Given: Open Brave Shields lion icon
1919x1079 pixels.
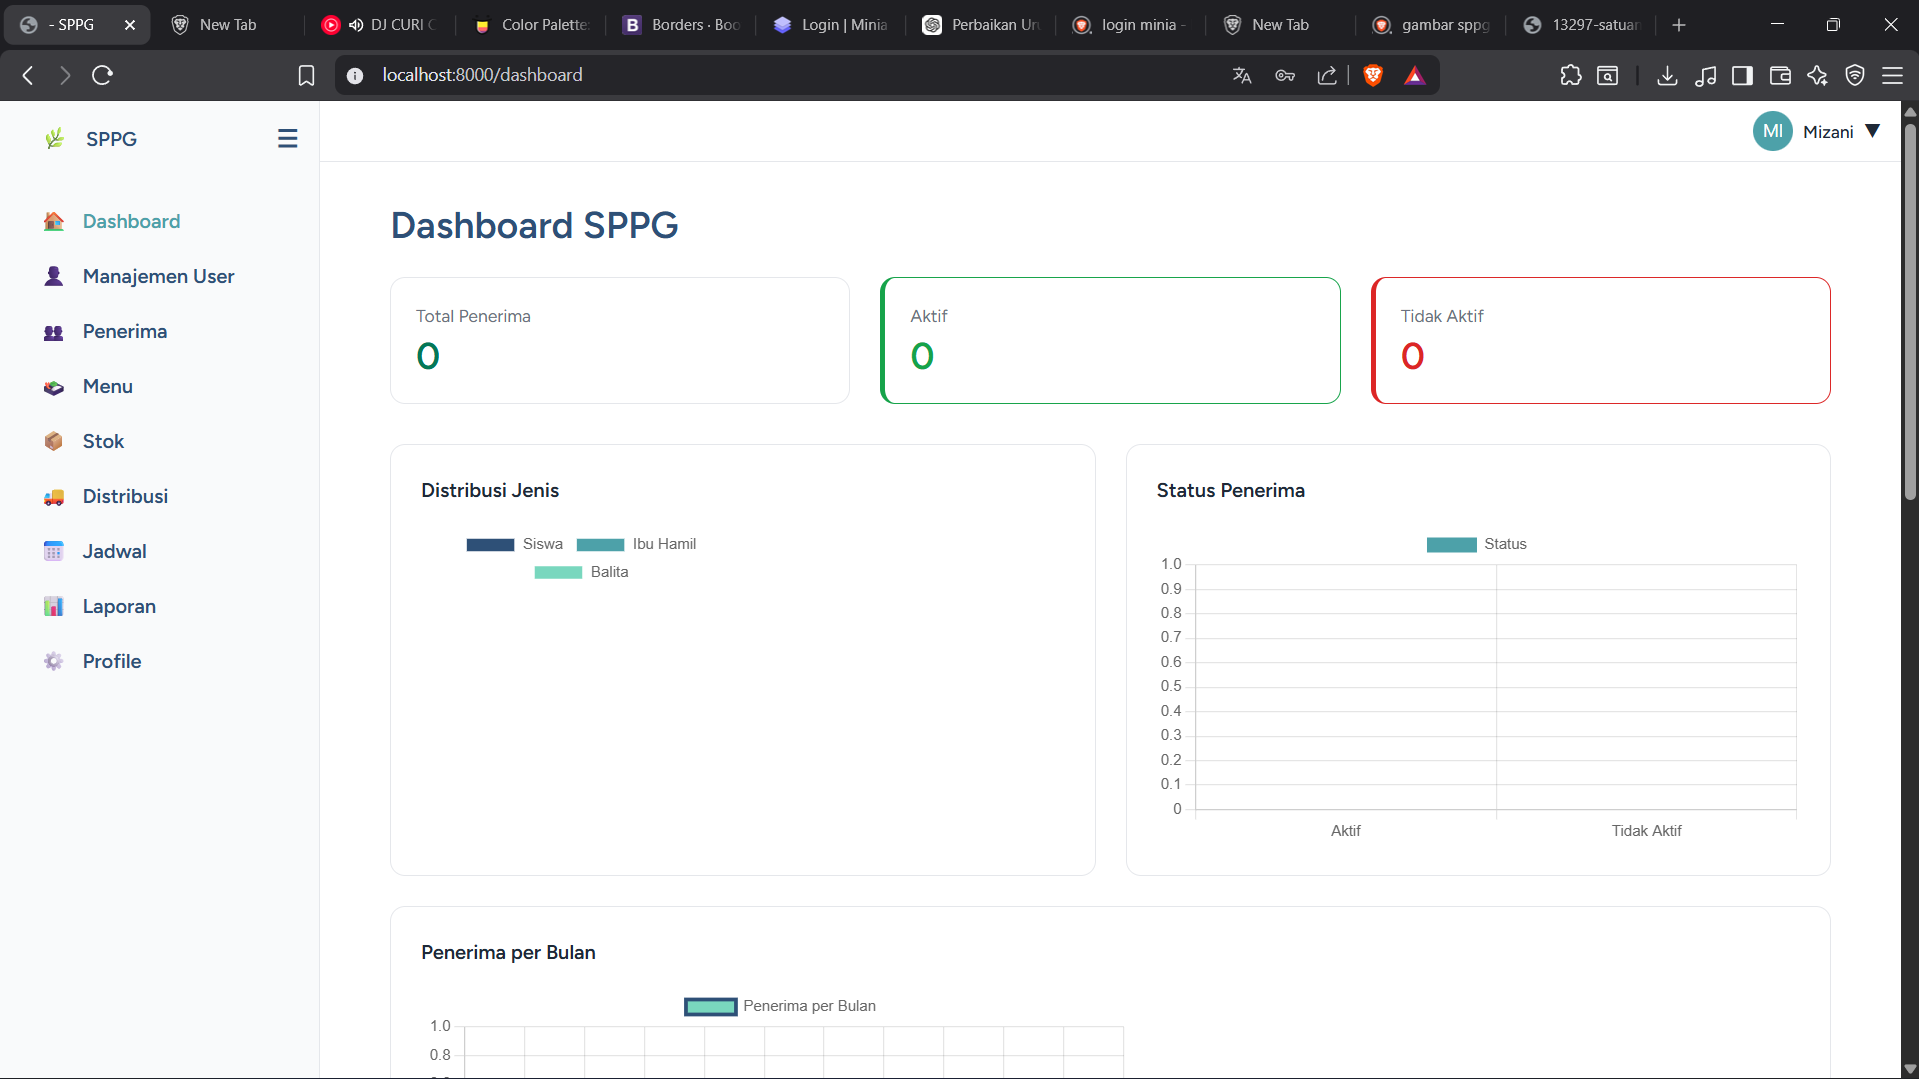Looking at the screenshot, I should (1373, 75).
